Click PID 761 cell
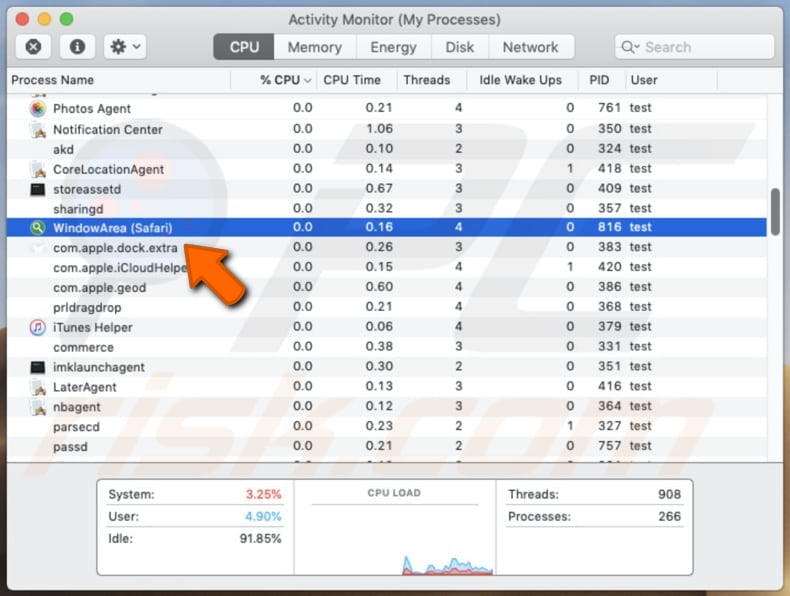The width and height of the screenshot is (790, 596). [609, 108]
